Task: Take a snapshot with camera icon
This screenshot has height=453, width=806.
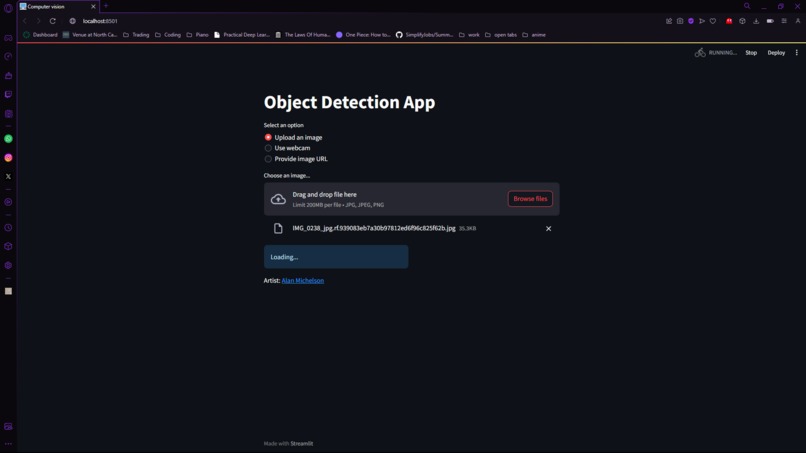Action: pos(680,21)
